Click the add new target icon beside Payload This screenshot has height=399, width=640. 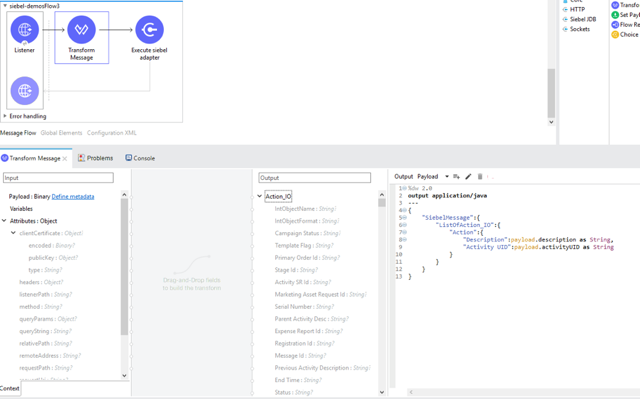(456, 177)
